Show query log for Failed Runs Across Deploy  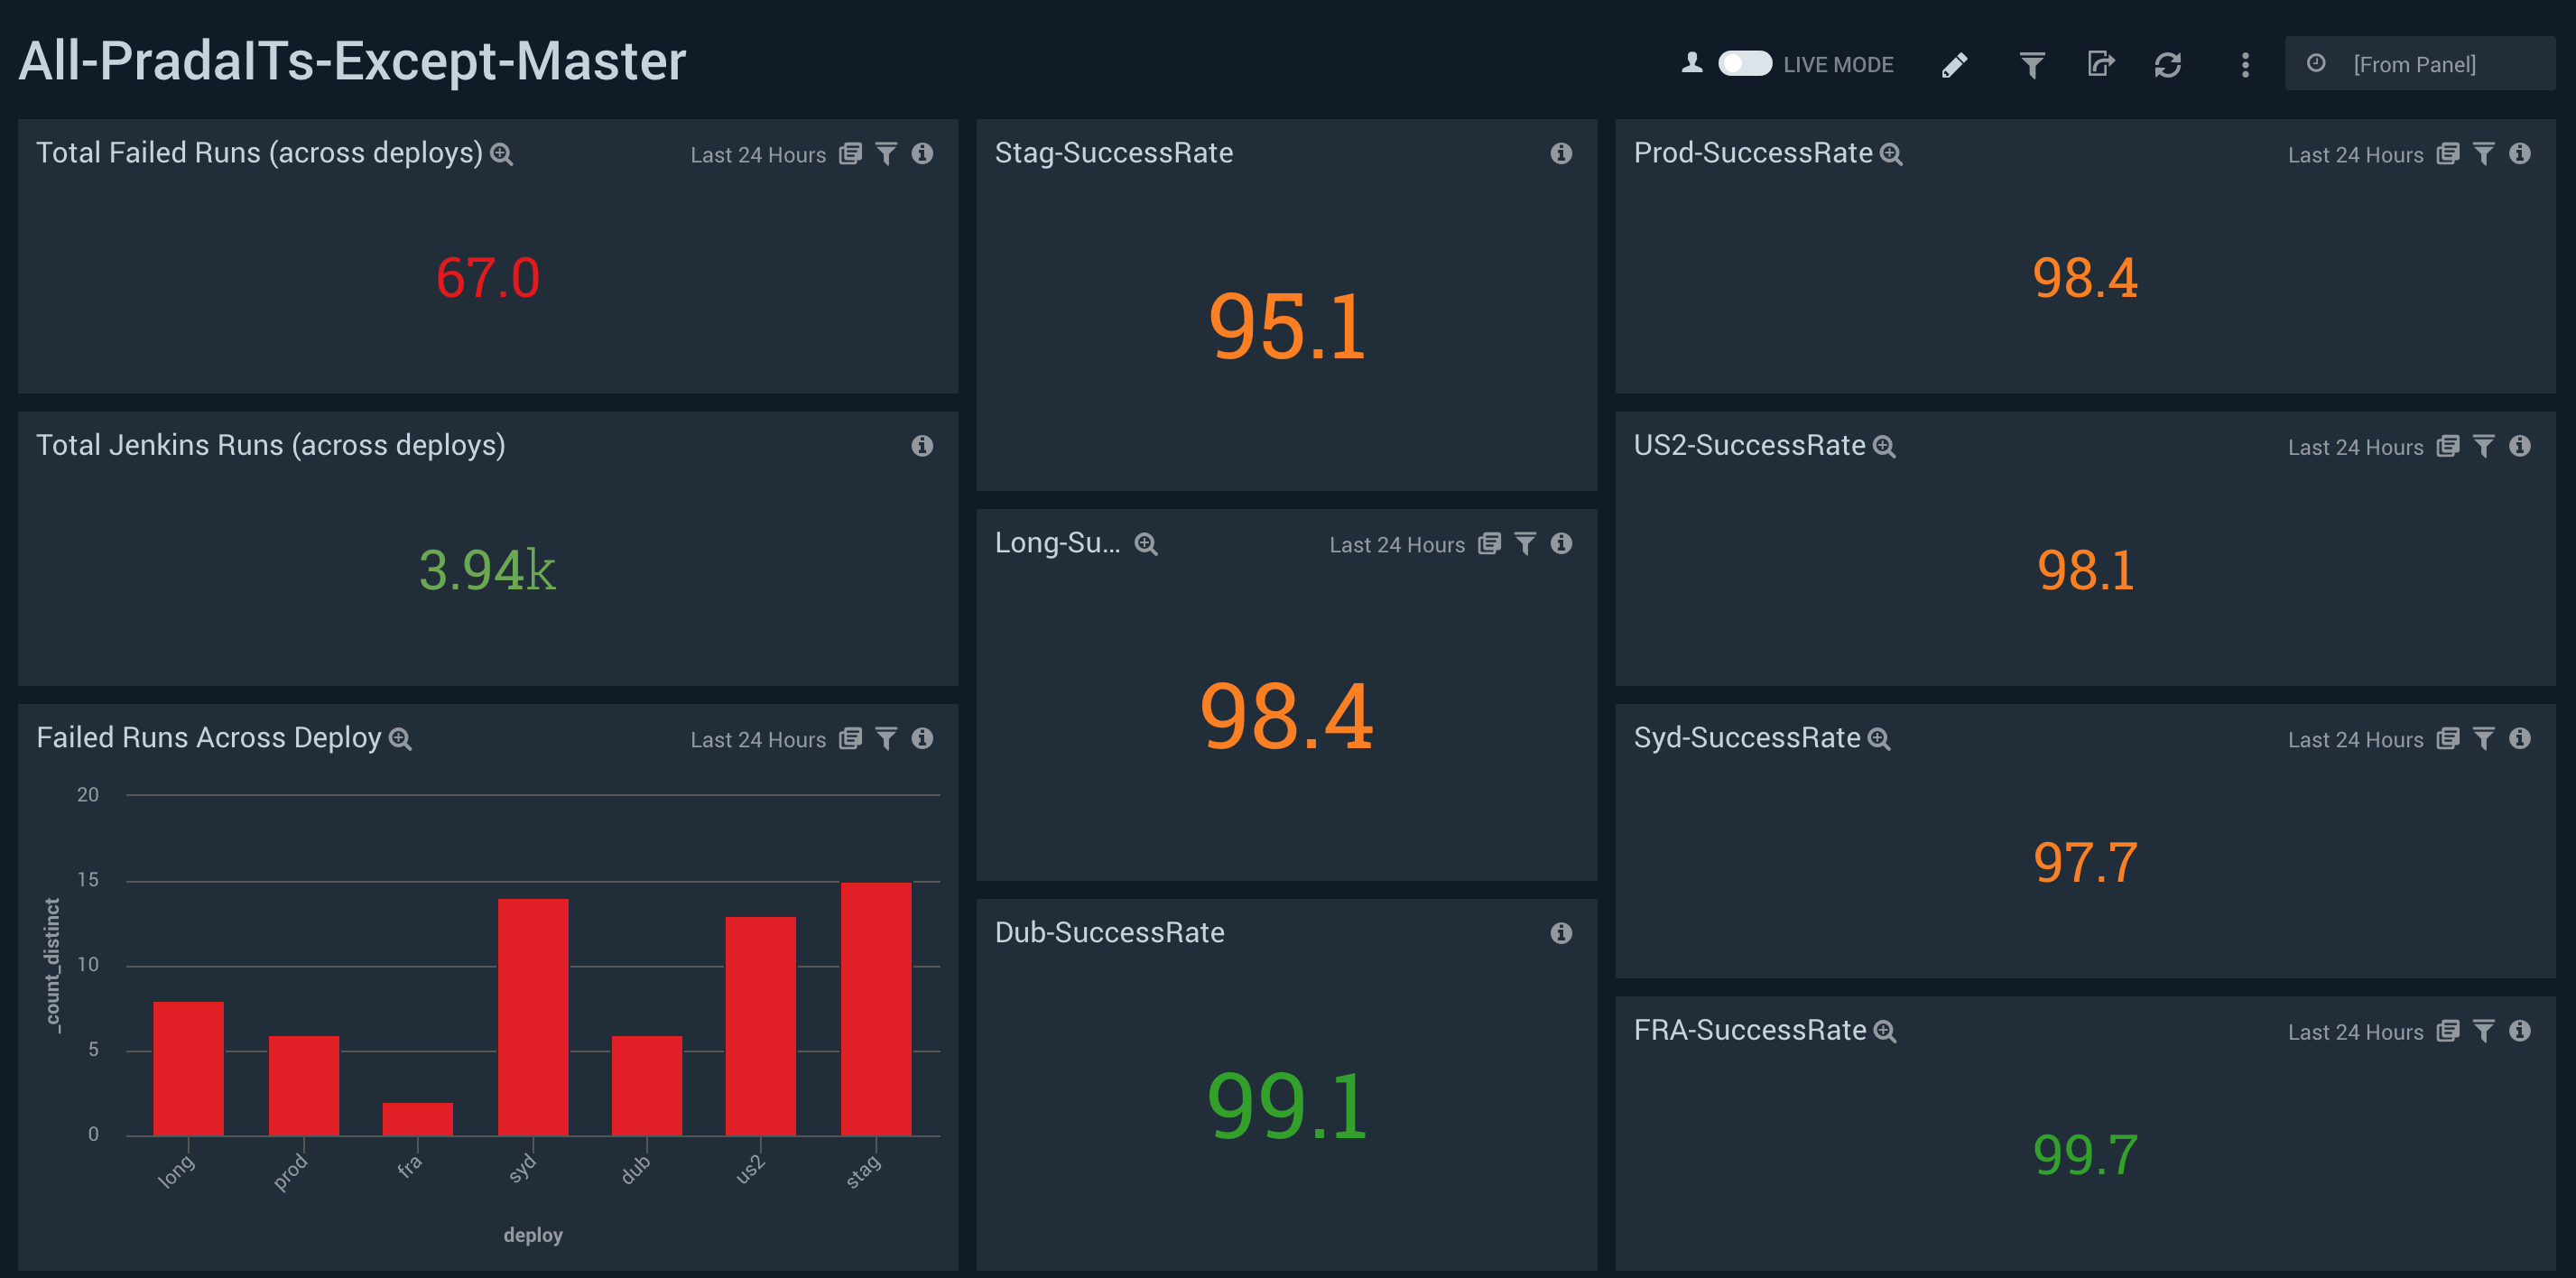(x=850, y=739)
